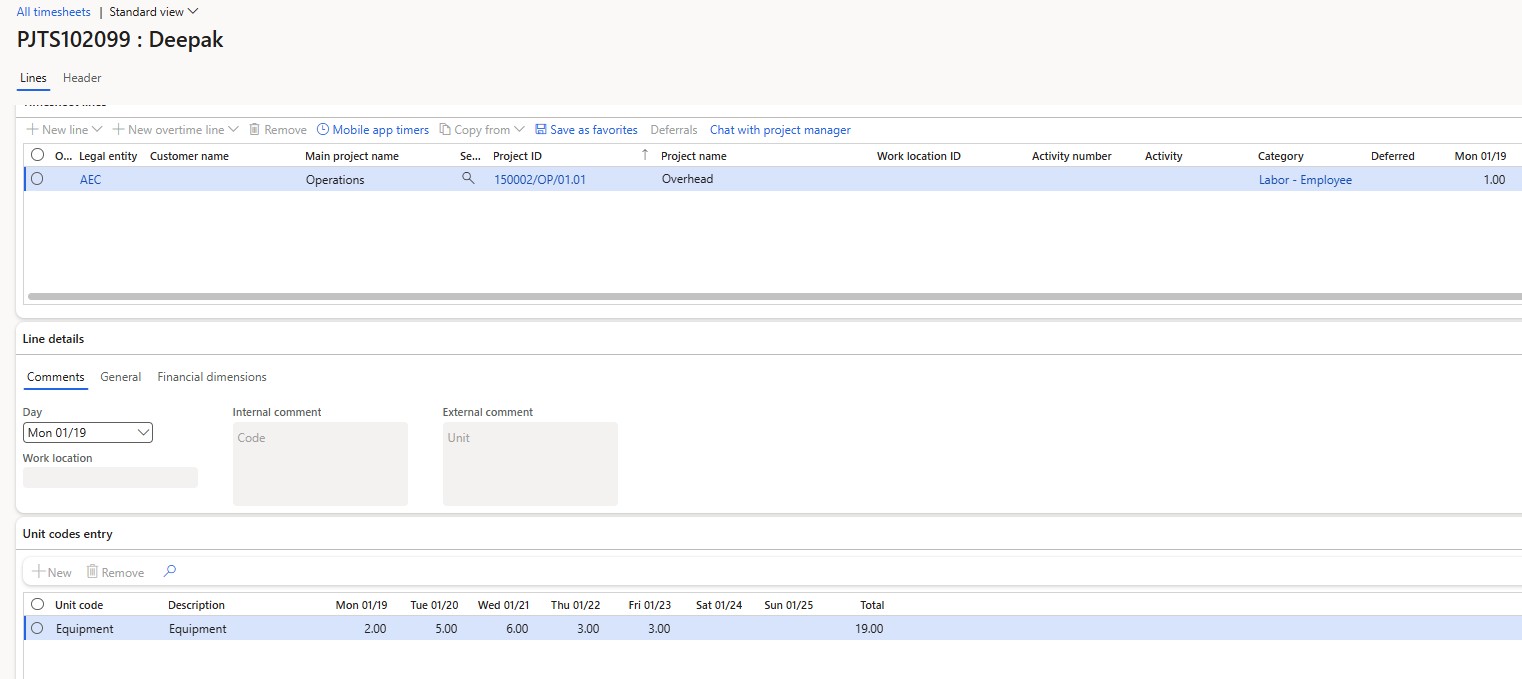Viewport: 1522px width, 679px height.
Task: Click the search icon in Unit codes toolbar
Action: (170, 572)
